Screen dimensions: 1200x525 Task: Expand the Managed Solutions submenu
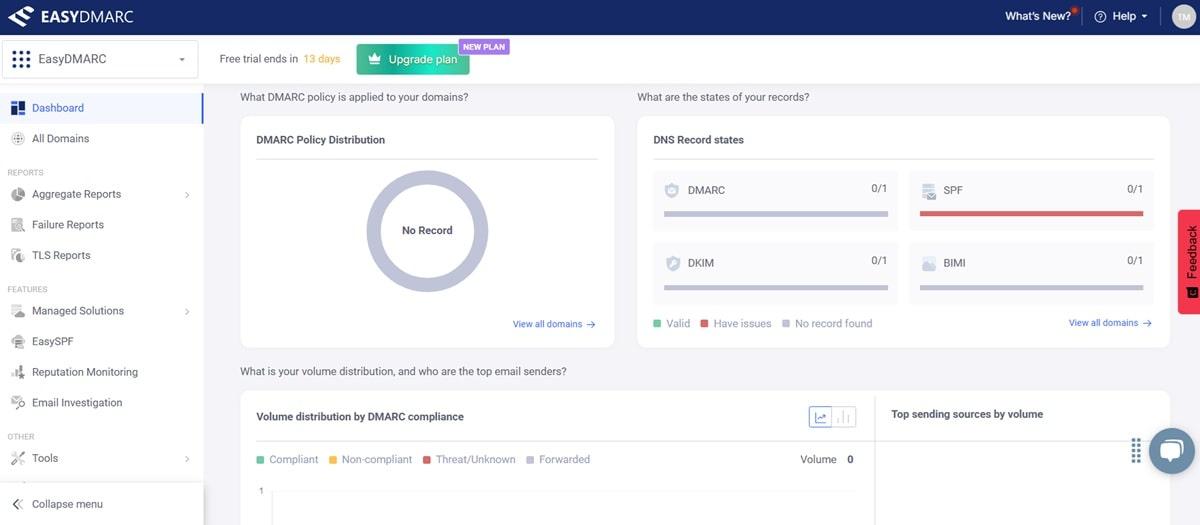tap(187, 312)
